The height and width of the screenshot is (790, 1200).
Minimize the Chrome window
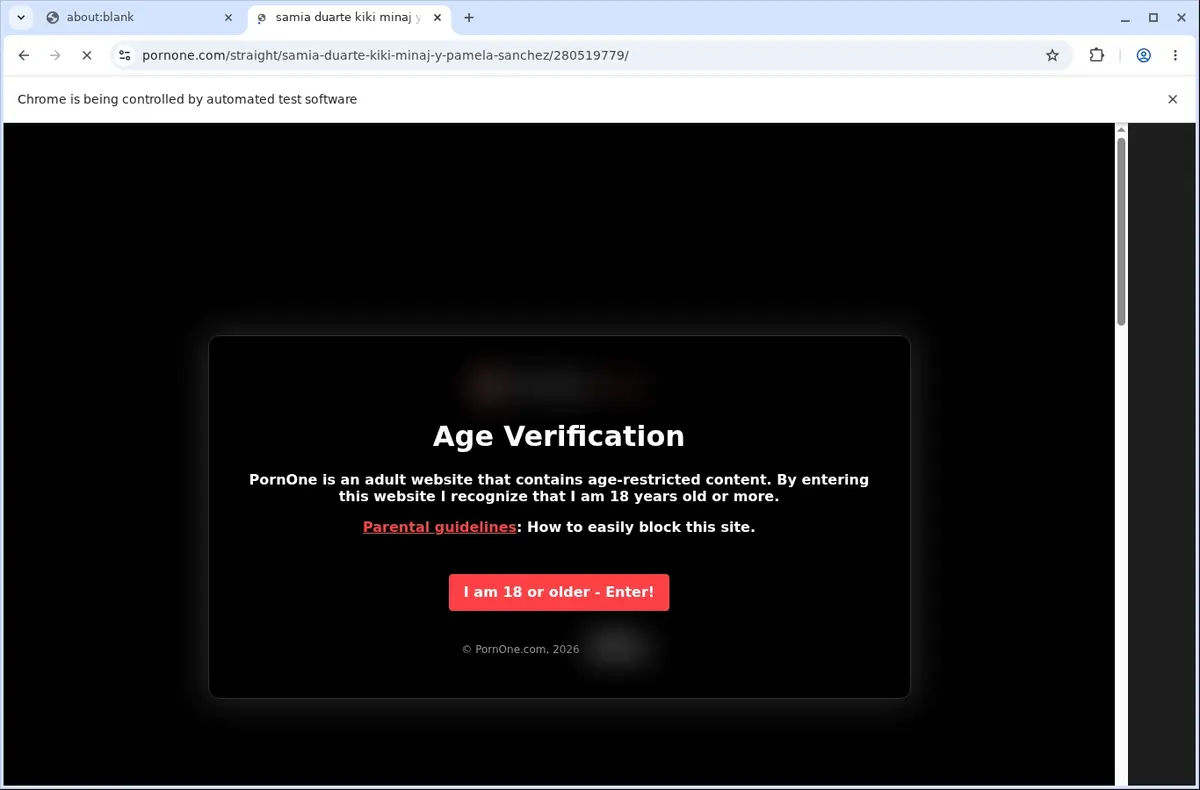click(1124, 17)
